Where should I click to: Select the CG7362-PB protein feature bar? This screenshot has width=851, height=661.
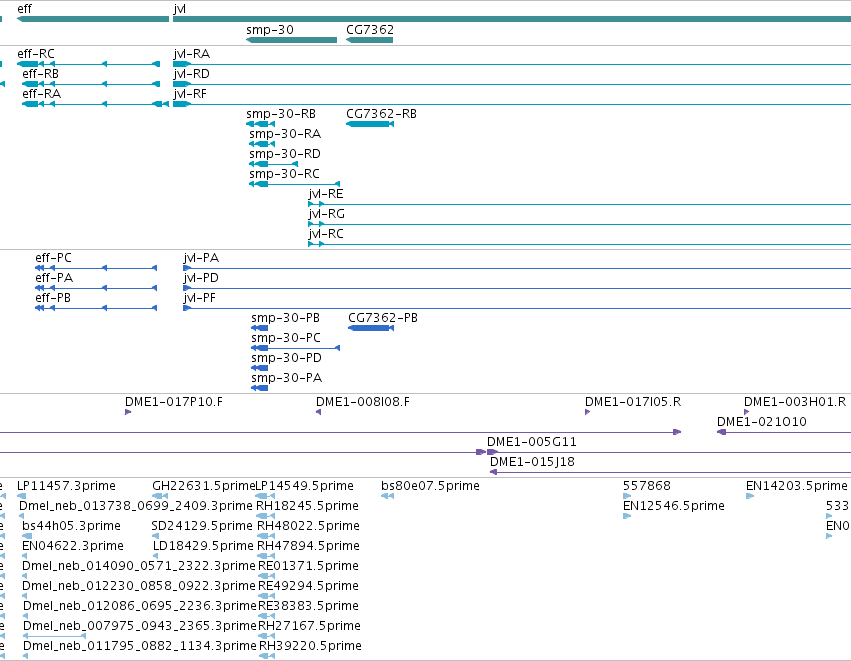(371, 328)
